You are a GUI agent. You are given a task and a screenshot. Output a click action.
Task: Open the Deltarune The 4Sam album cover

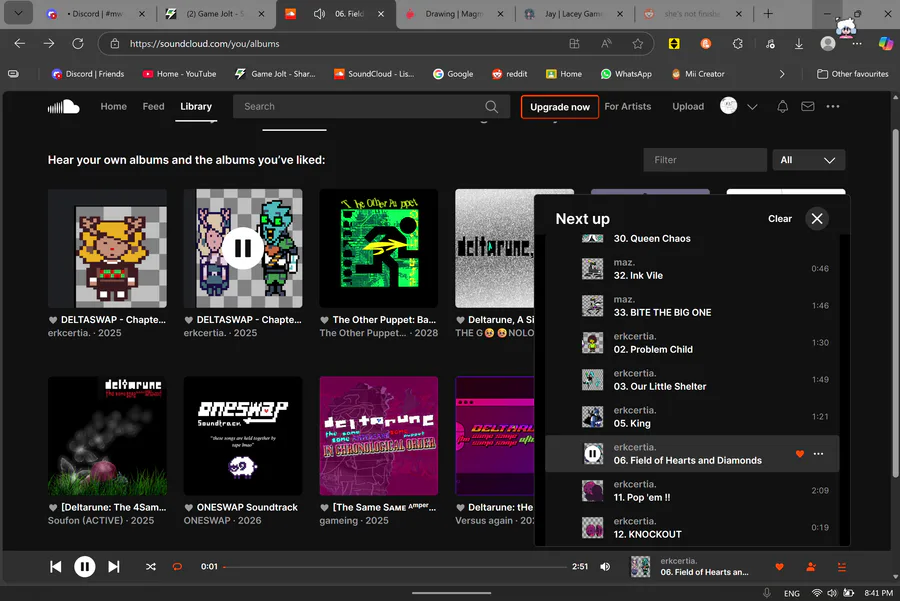[x=107, y=436]
